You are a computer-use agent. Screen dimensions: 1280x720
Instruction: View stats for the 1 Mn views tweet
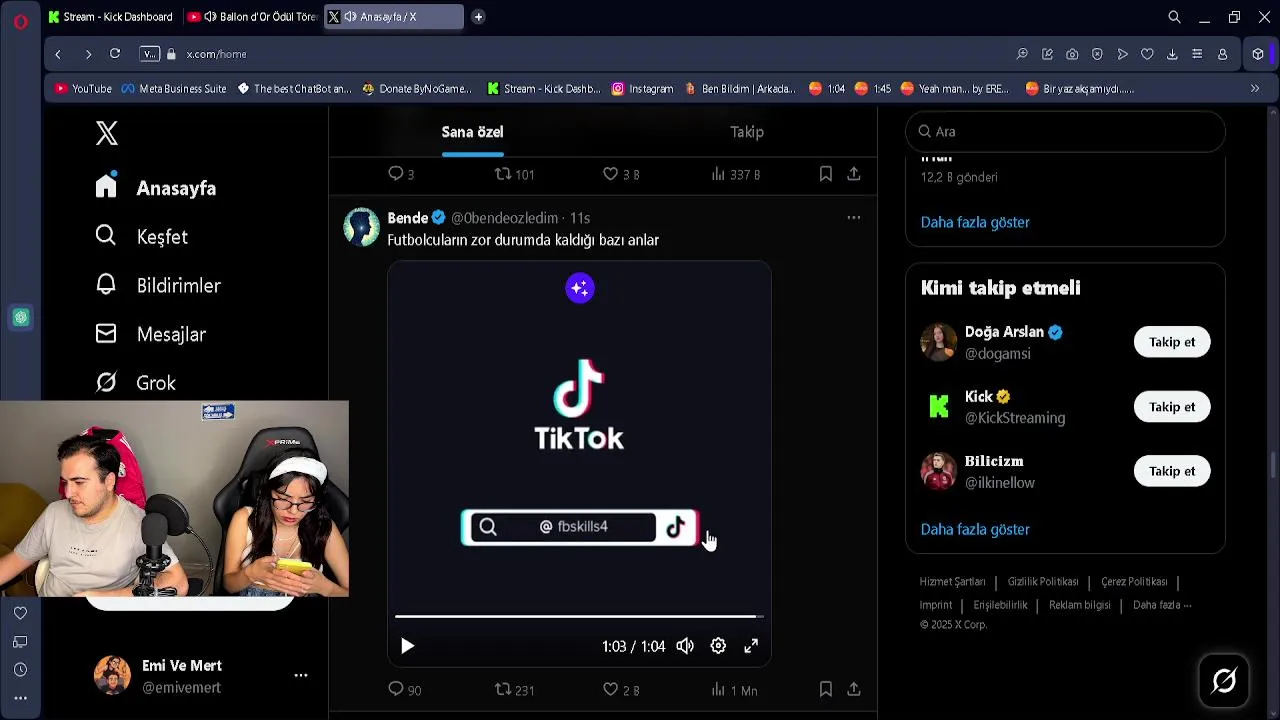pyautogui.click(x=734, y=690)
